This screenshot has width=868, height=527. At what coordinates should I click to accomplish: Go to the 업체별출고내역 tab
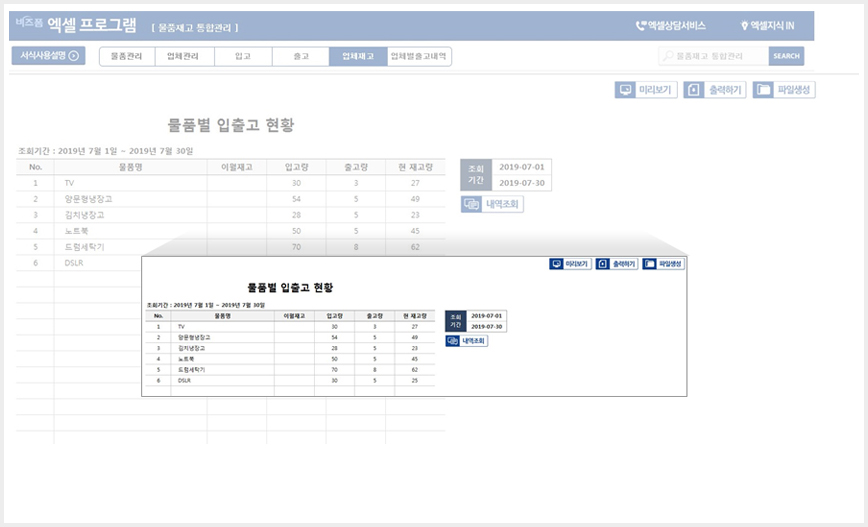[x=419, y=56]
